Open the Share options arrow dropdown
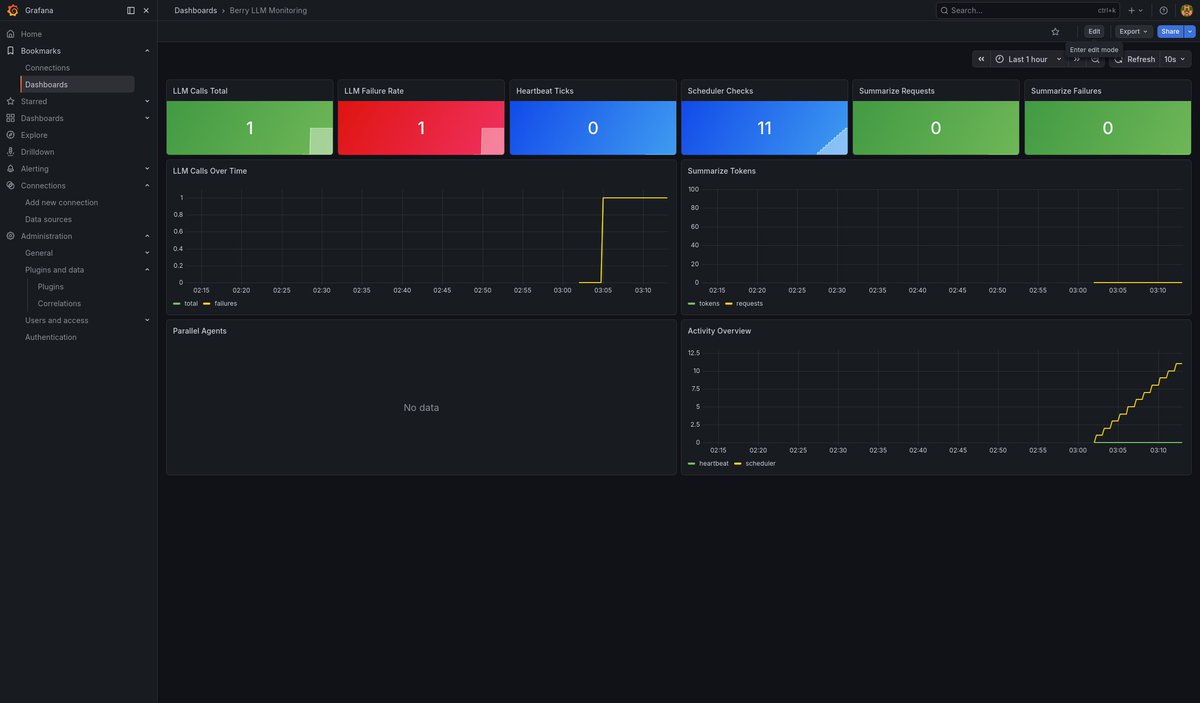 point(1190,31)
